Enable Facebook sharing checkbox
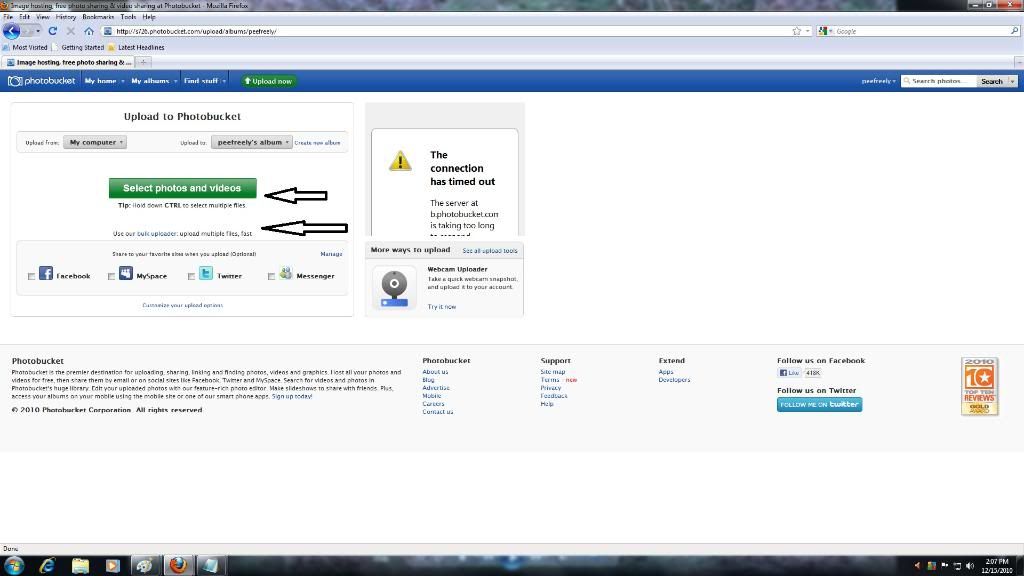Image resolution: width=1024 pixels, height=576 pixels. tap(31, 276)
